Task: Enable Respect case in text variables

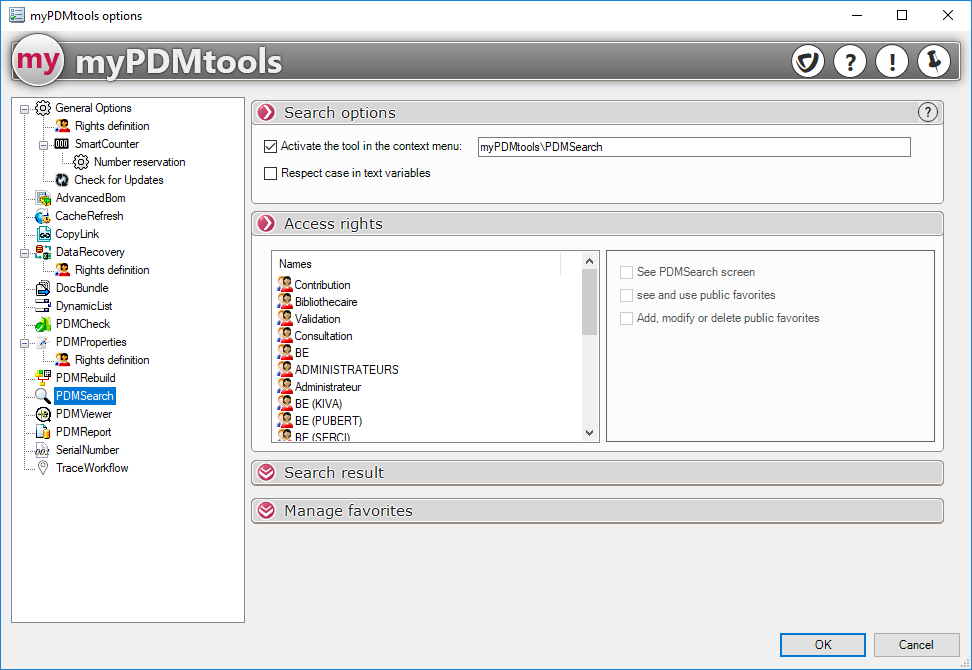Action: [270, 173]
